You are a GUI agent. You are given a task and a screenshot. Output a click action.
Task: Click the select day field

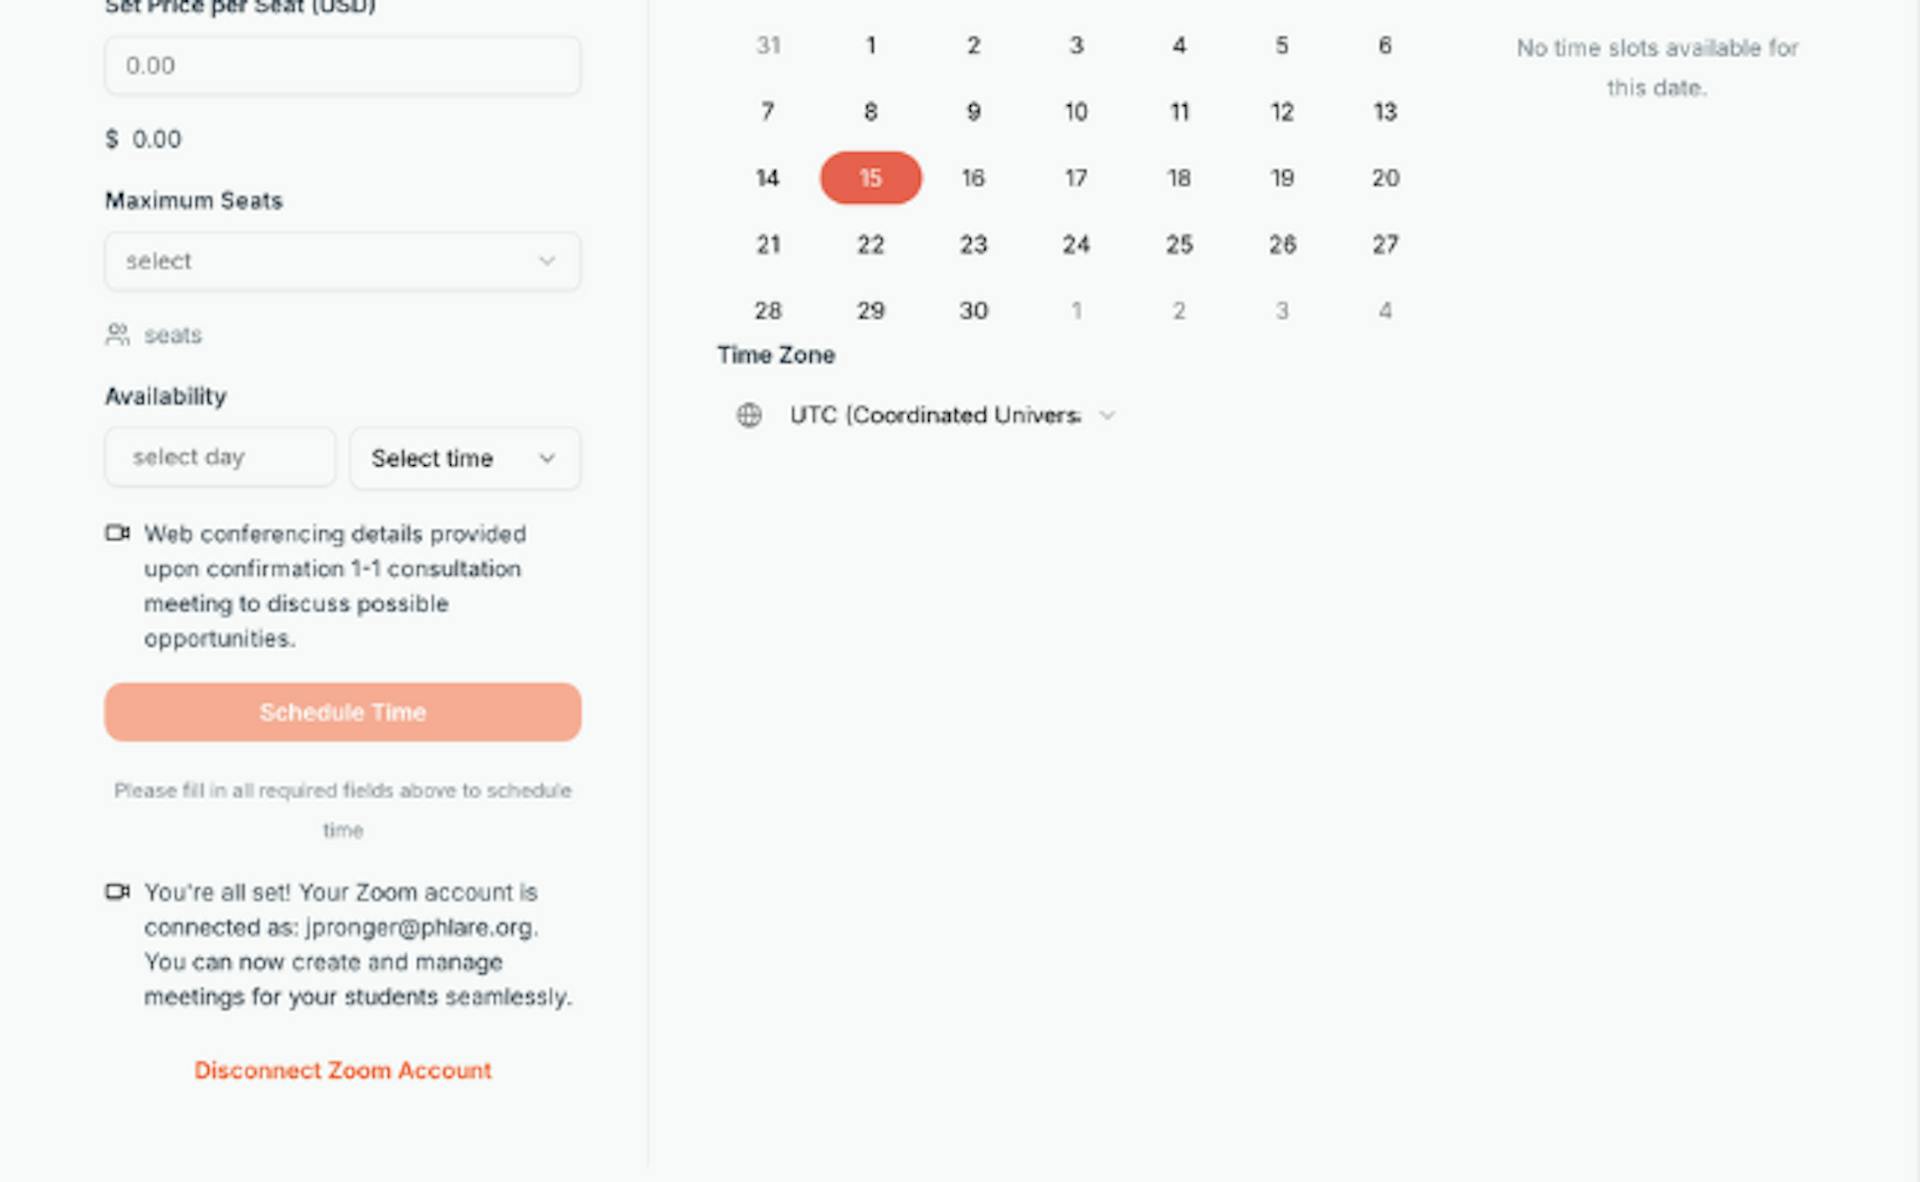coord(219,458)
